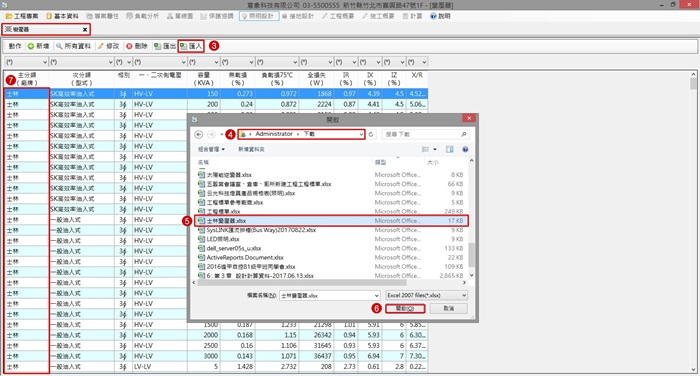Open the 說明 help menu
This screenshot has height=376, width=700.
[440, 16]
